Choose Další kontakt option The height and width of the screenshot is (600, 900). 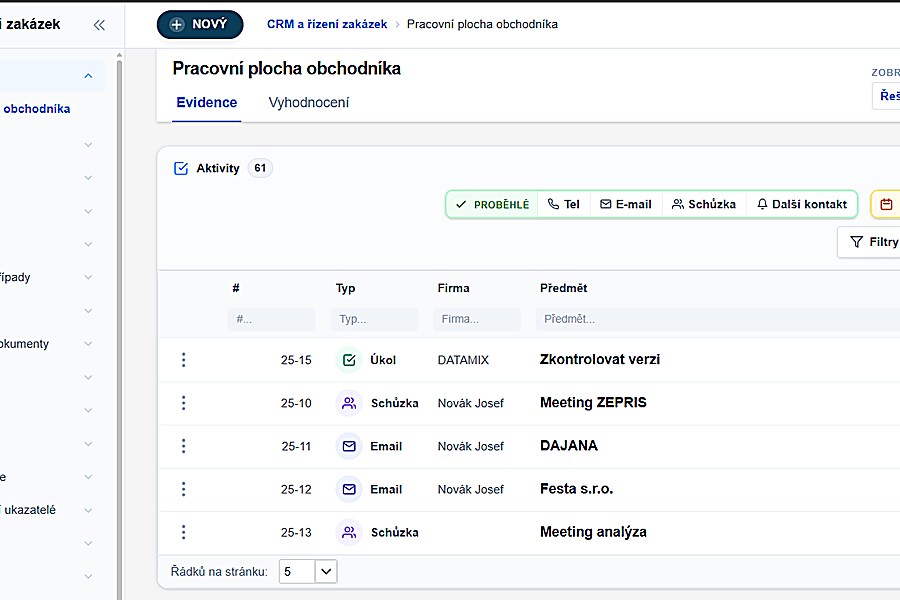802,204
